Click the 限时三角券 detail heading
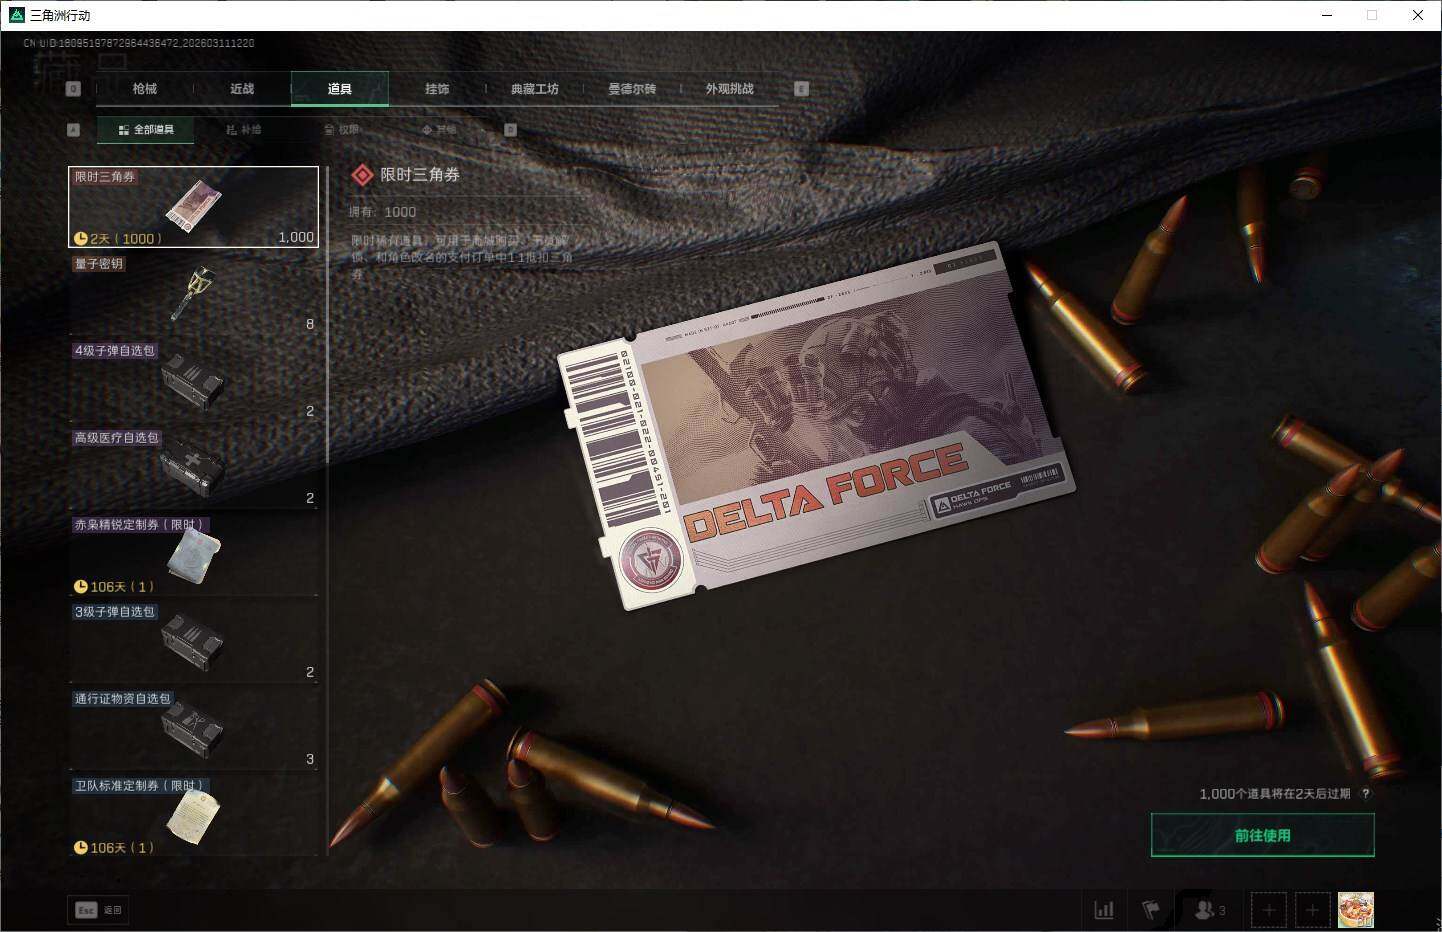Screen dimensions: 1442x932 coord(420,175)
